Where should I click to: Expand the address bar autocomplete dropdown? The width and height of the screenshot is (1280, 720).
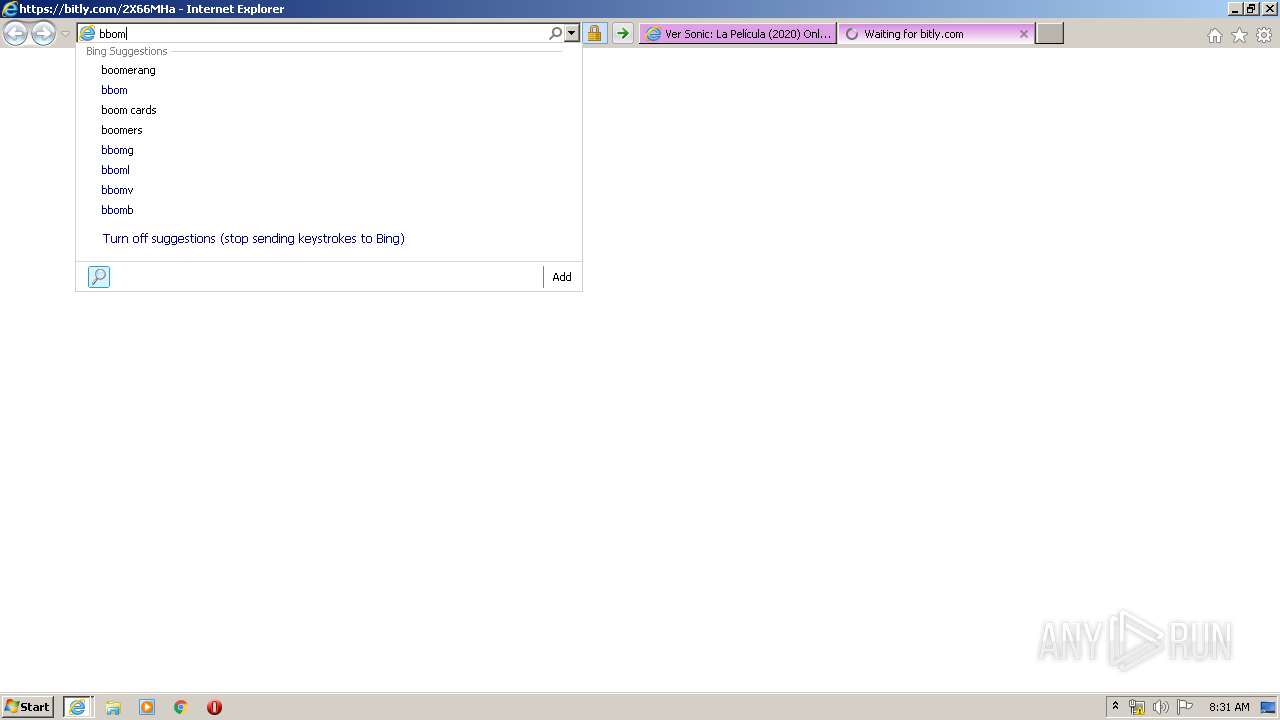(572, 33)
